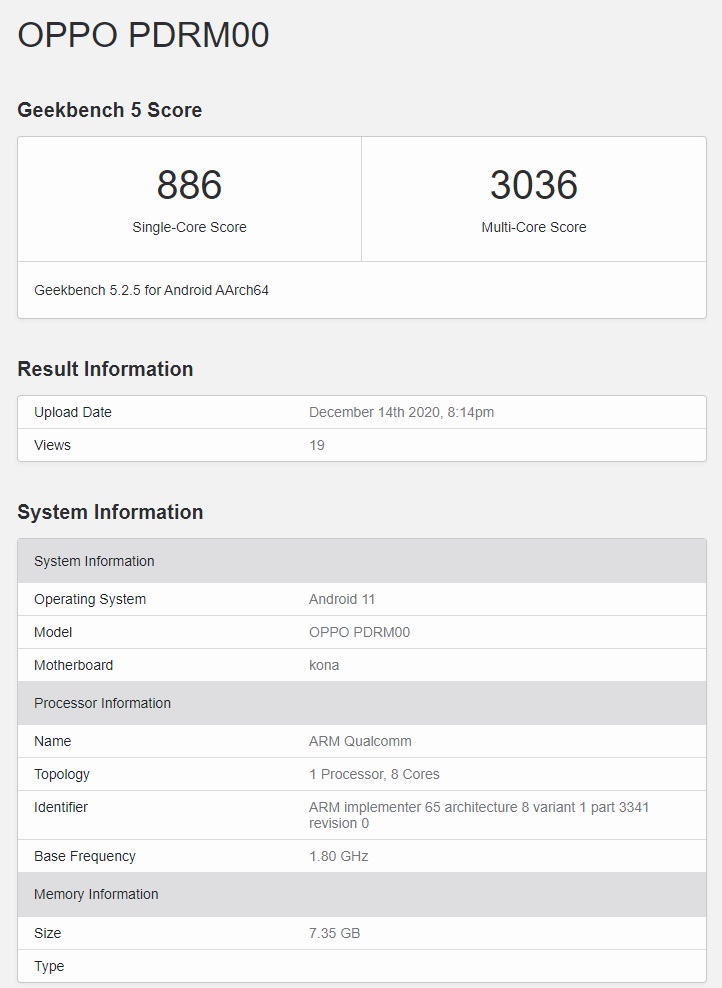722x988 pixels.
Task: Click the Upload Date label
Action: [72, 412]
